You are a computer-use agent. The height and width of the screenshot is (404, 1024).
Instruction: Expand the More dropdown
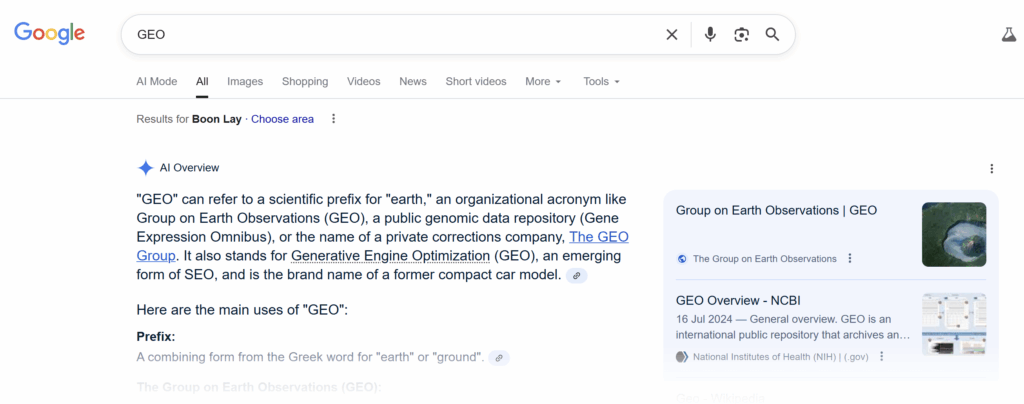[x=543, y=82]
